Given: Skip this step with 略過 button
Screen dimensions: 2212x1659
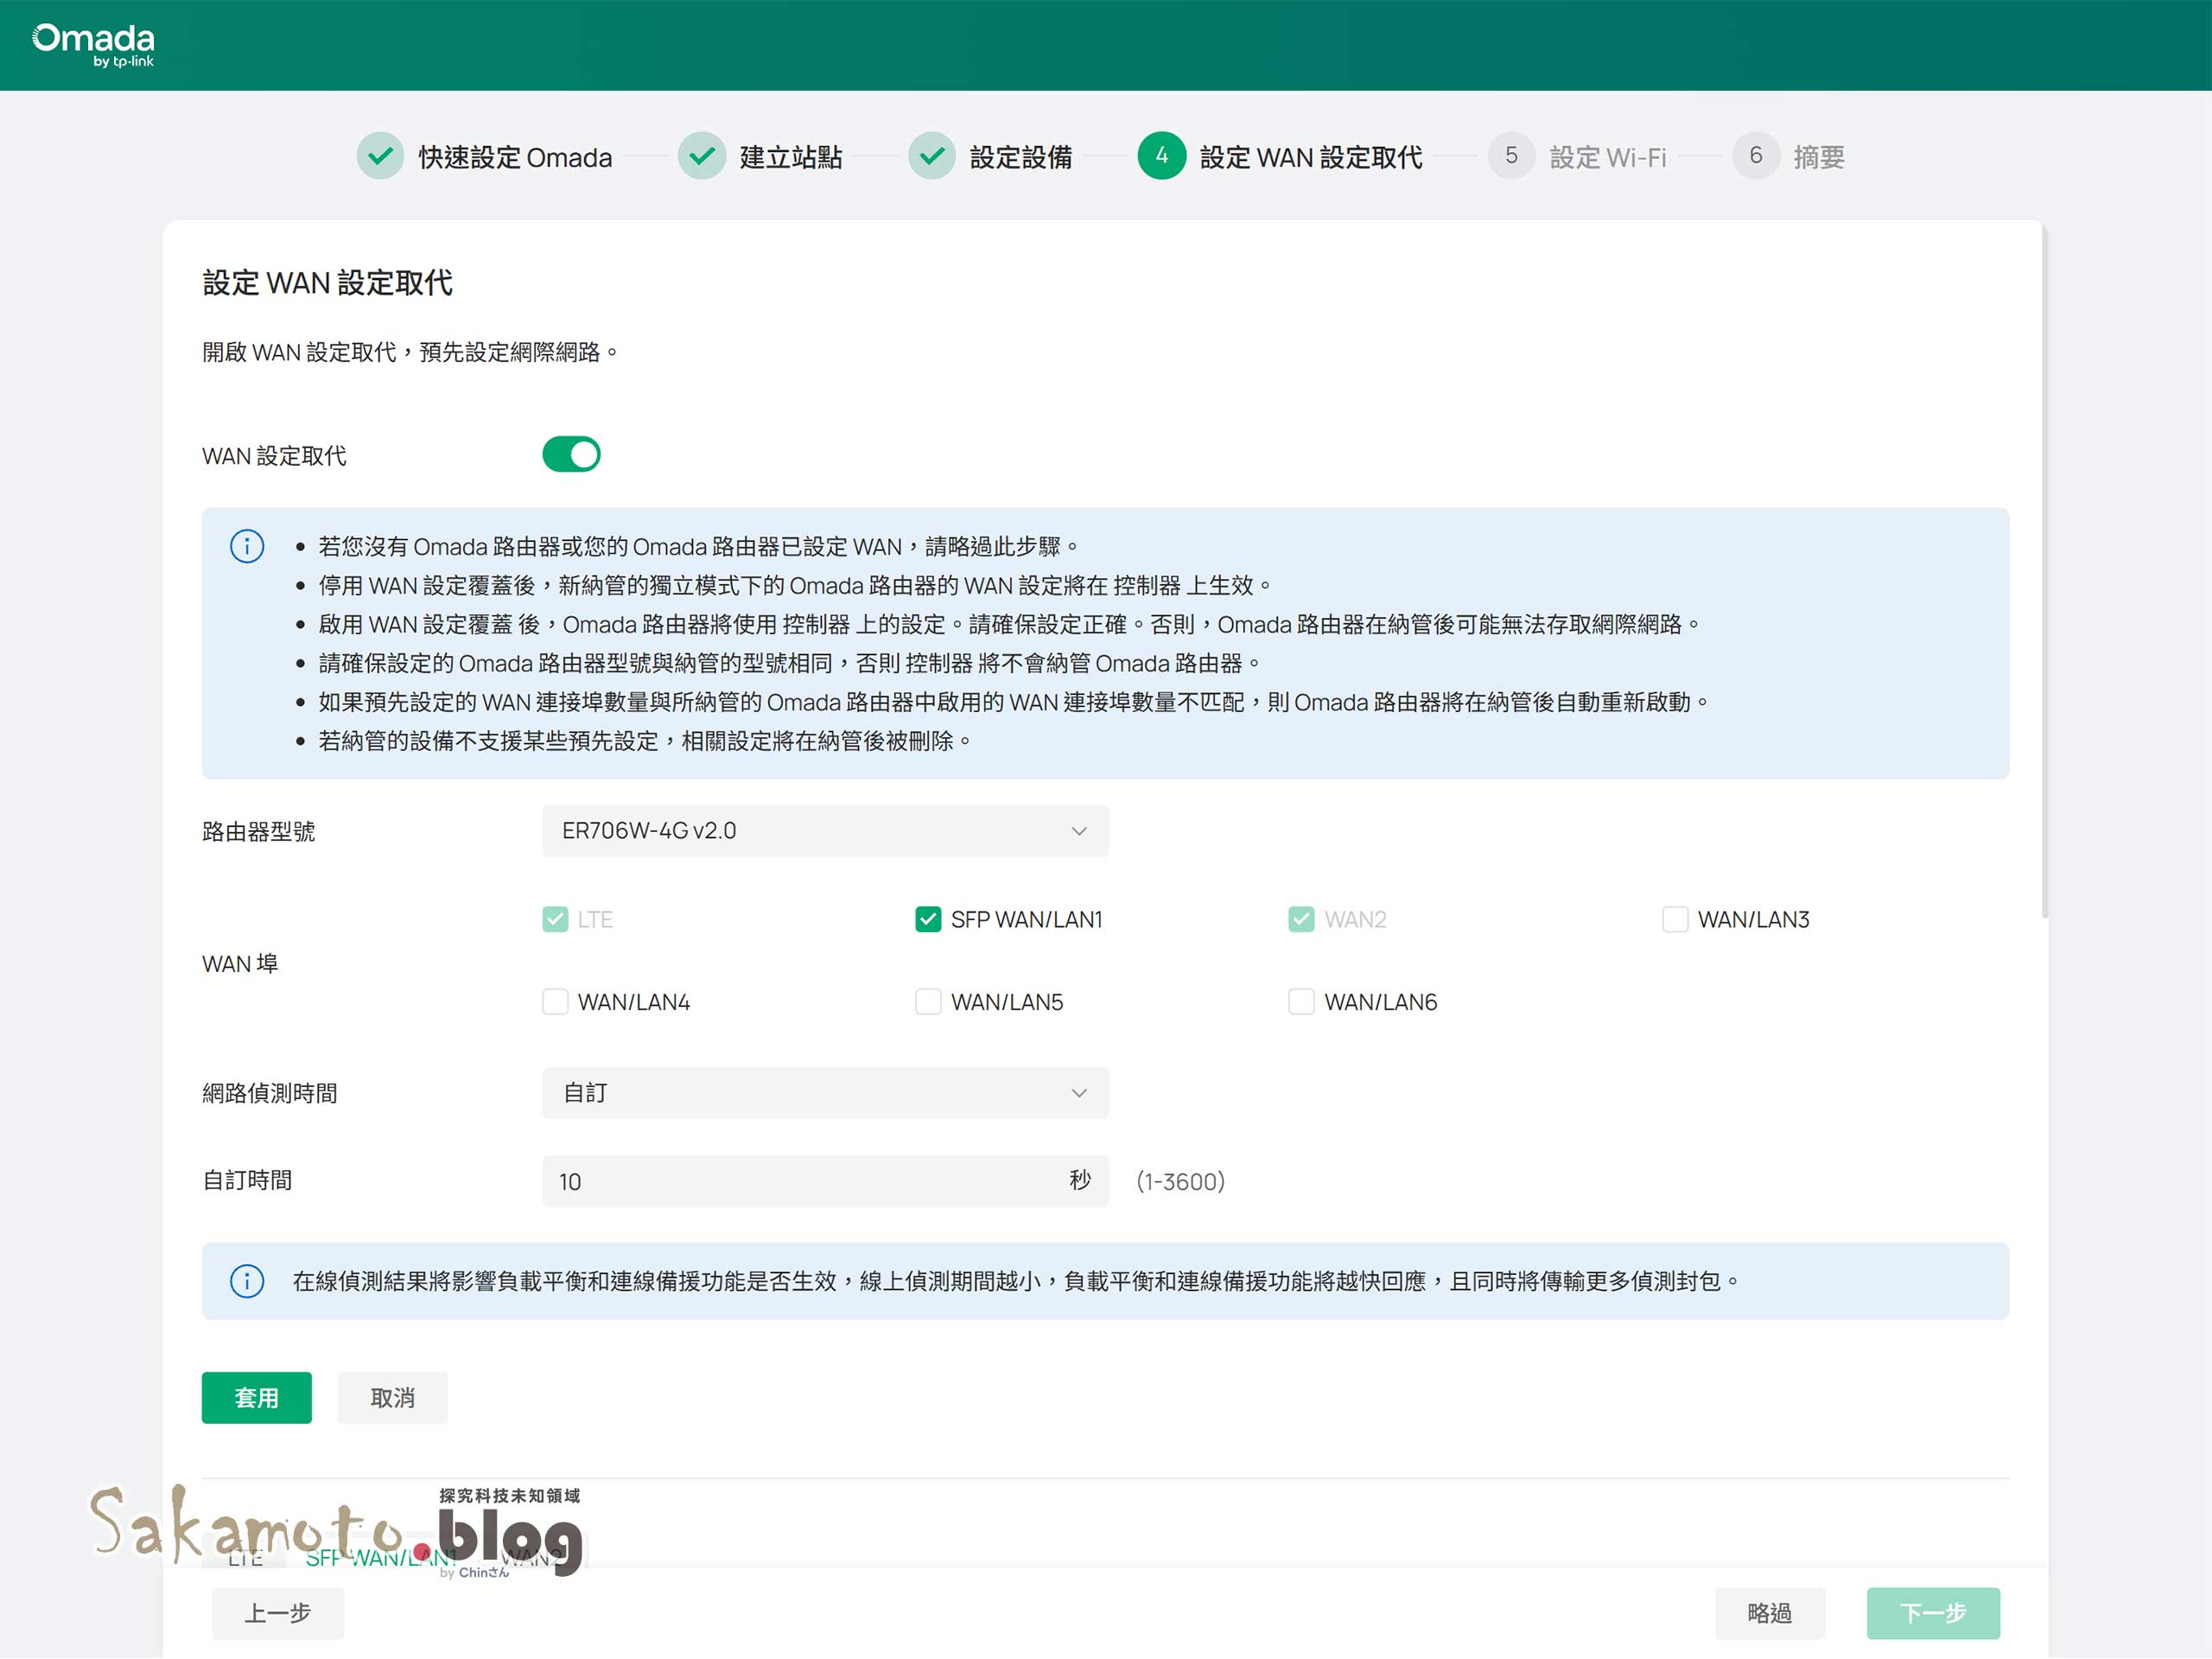Looking at the screenshot, I should click(x=1770, y=1613).
